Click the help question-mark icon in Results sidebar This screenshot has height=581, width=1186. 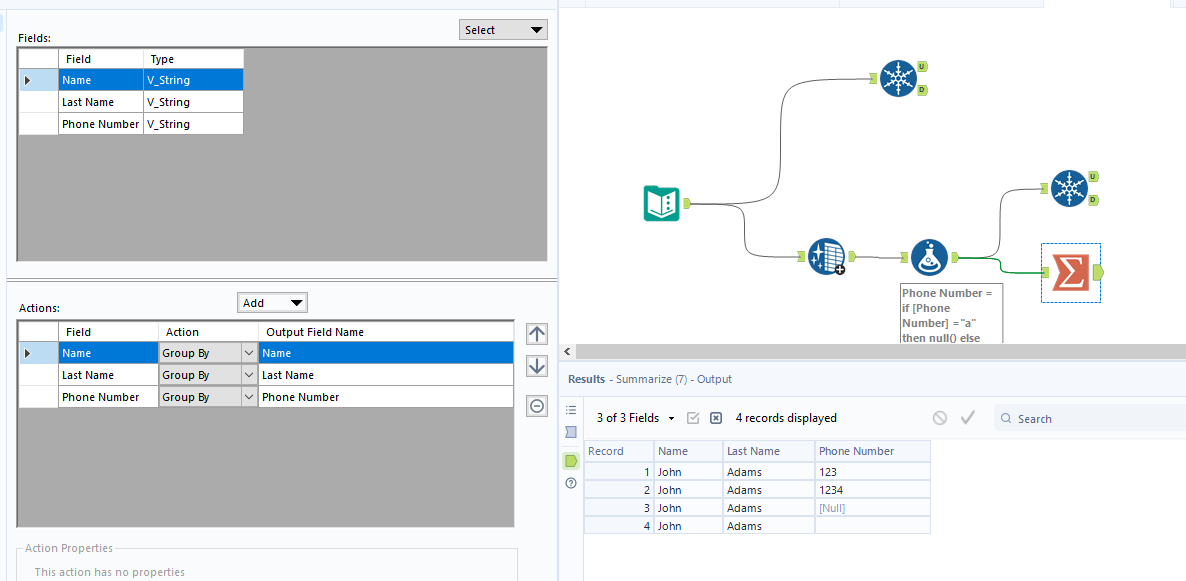point(571,483)
